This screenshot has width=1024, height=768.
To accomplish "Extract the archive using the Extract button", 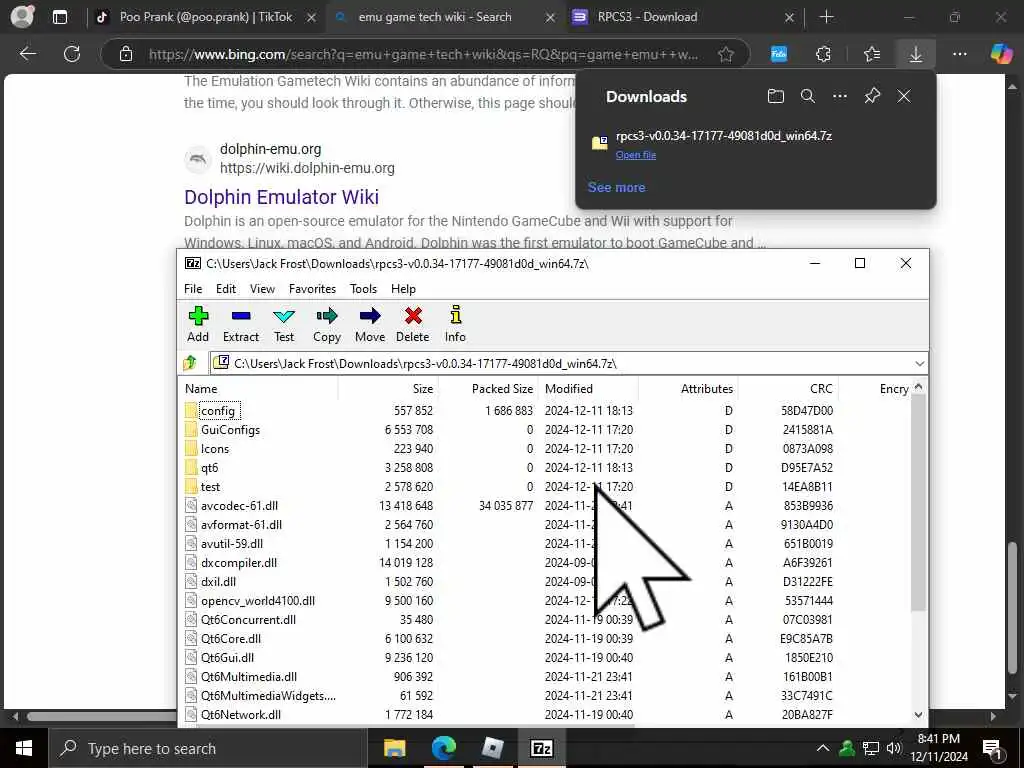I will (x=241, y=324).
